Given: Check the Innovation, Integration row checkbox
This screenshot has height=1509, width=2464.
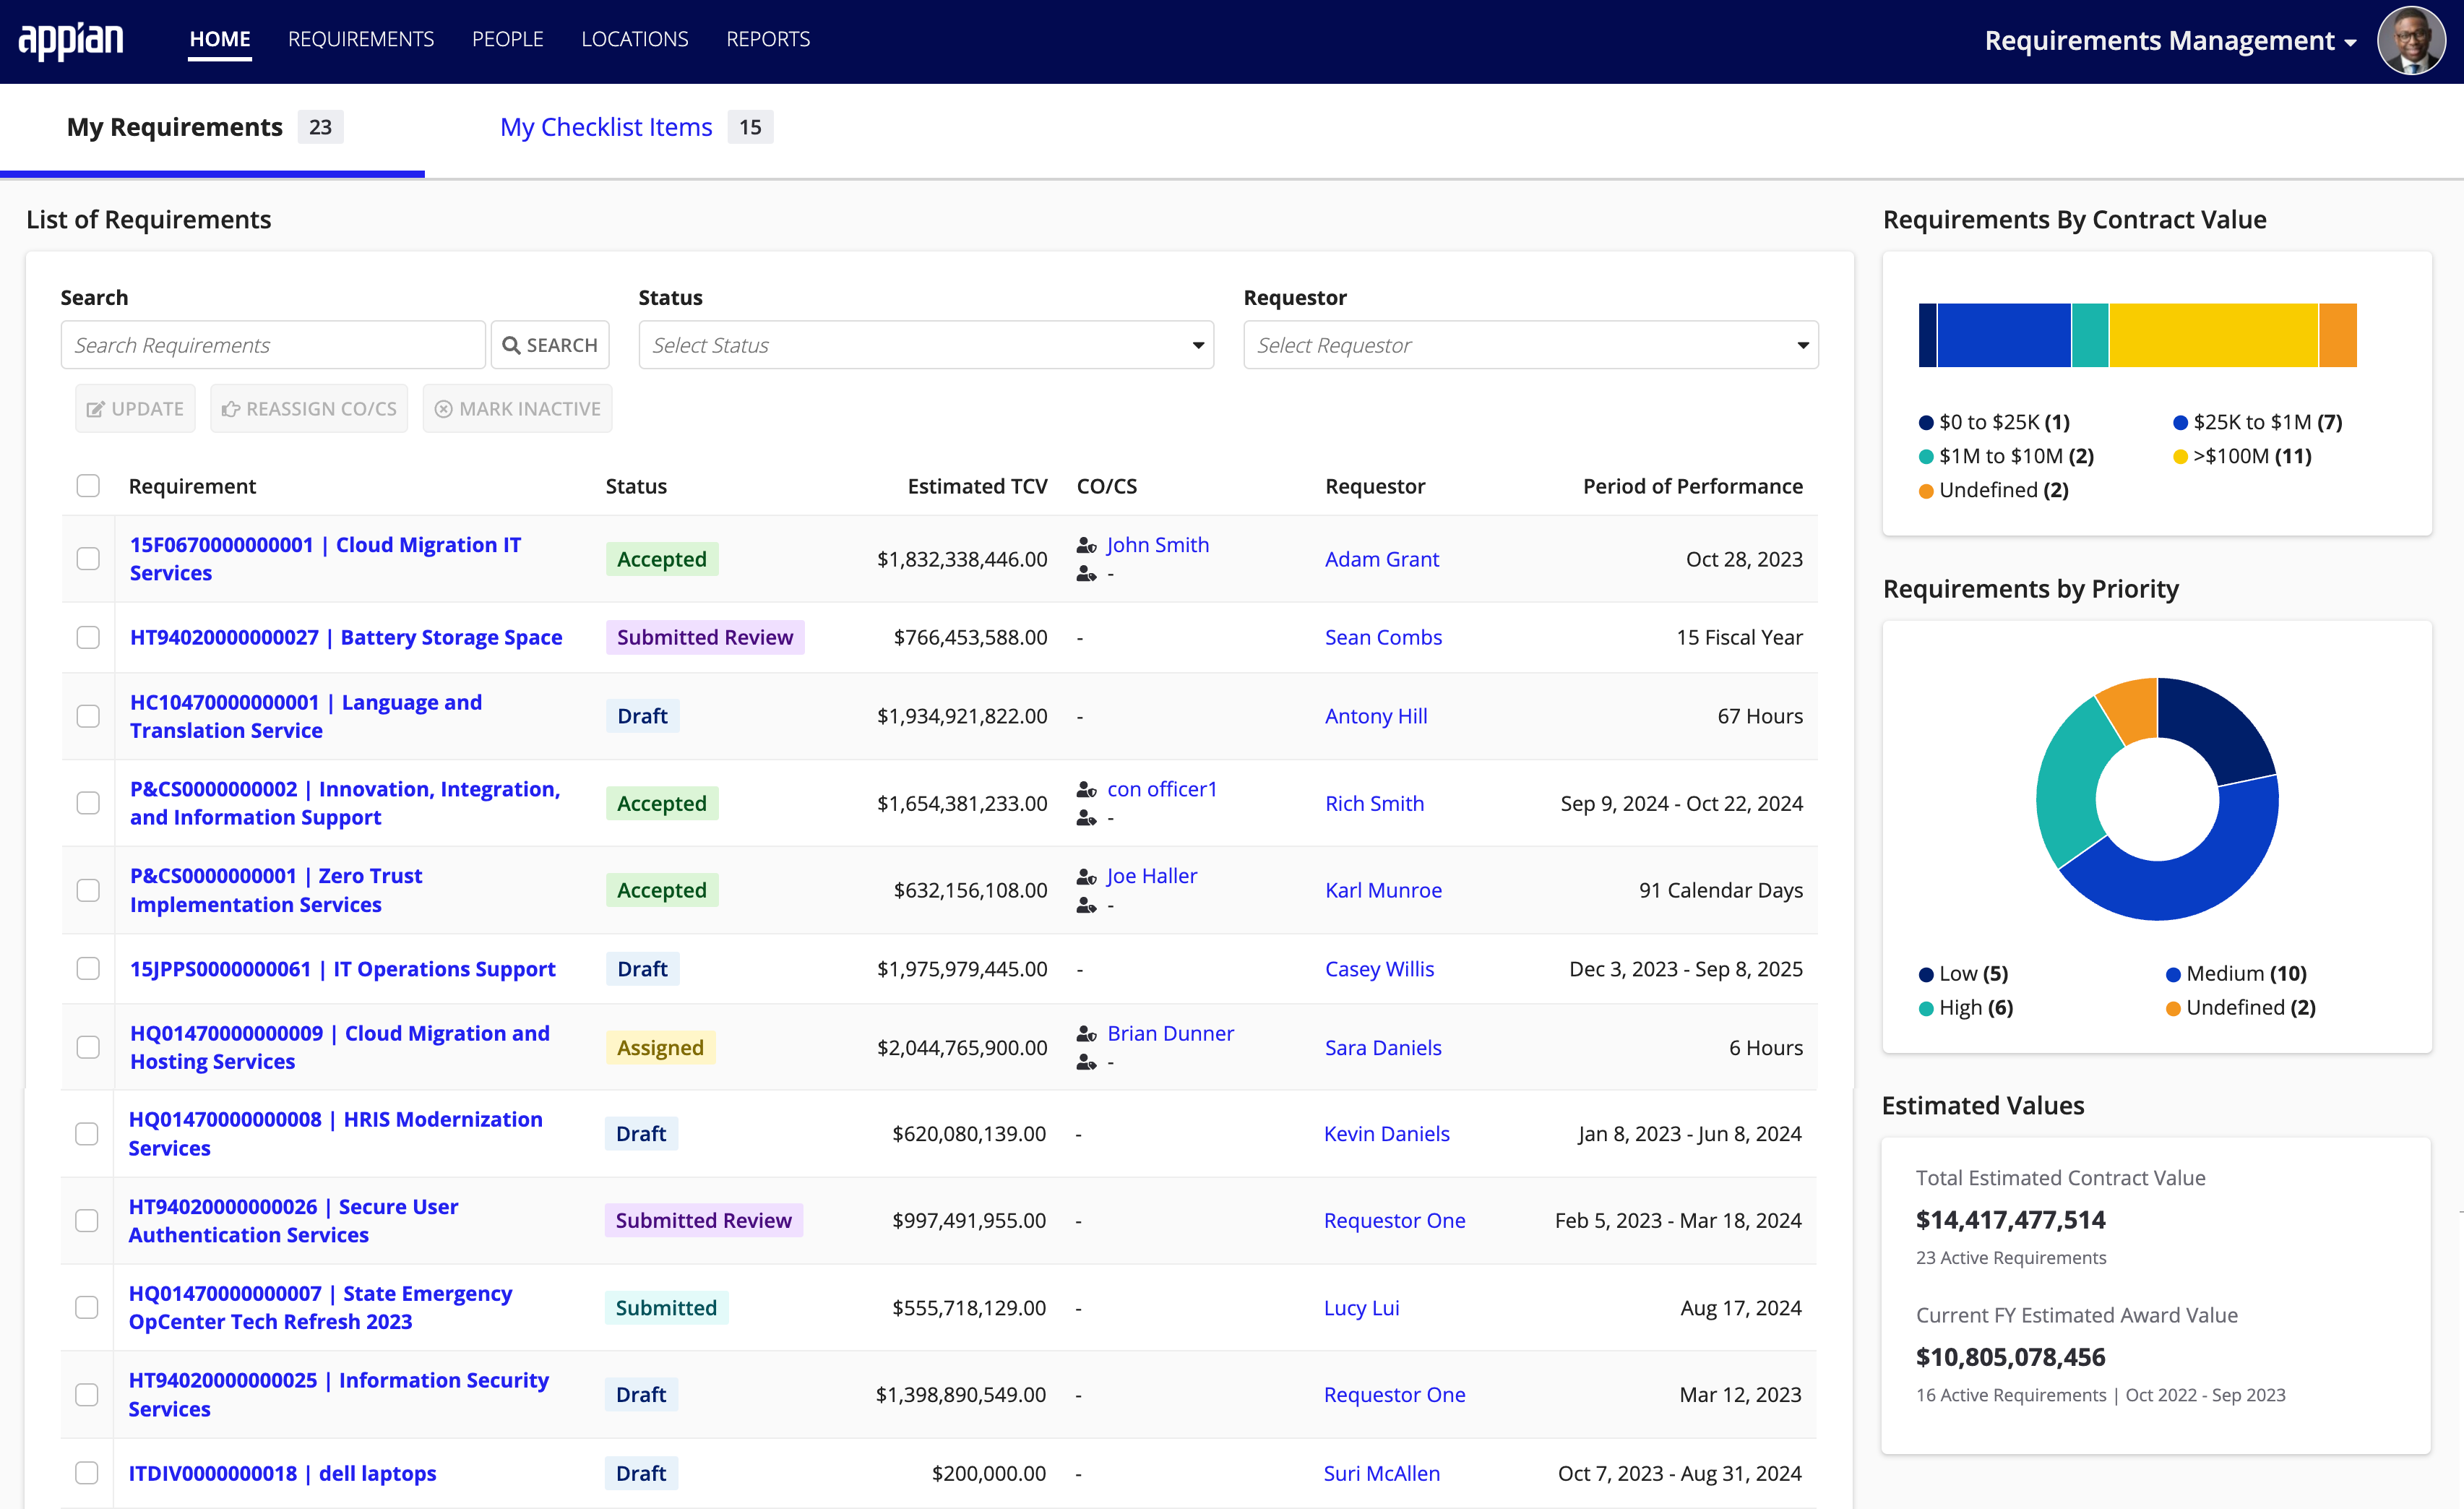Looking at the screenshot, I should (x=88, y=803).
